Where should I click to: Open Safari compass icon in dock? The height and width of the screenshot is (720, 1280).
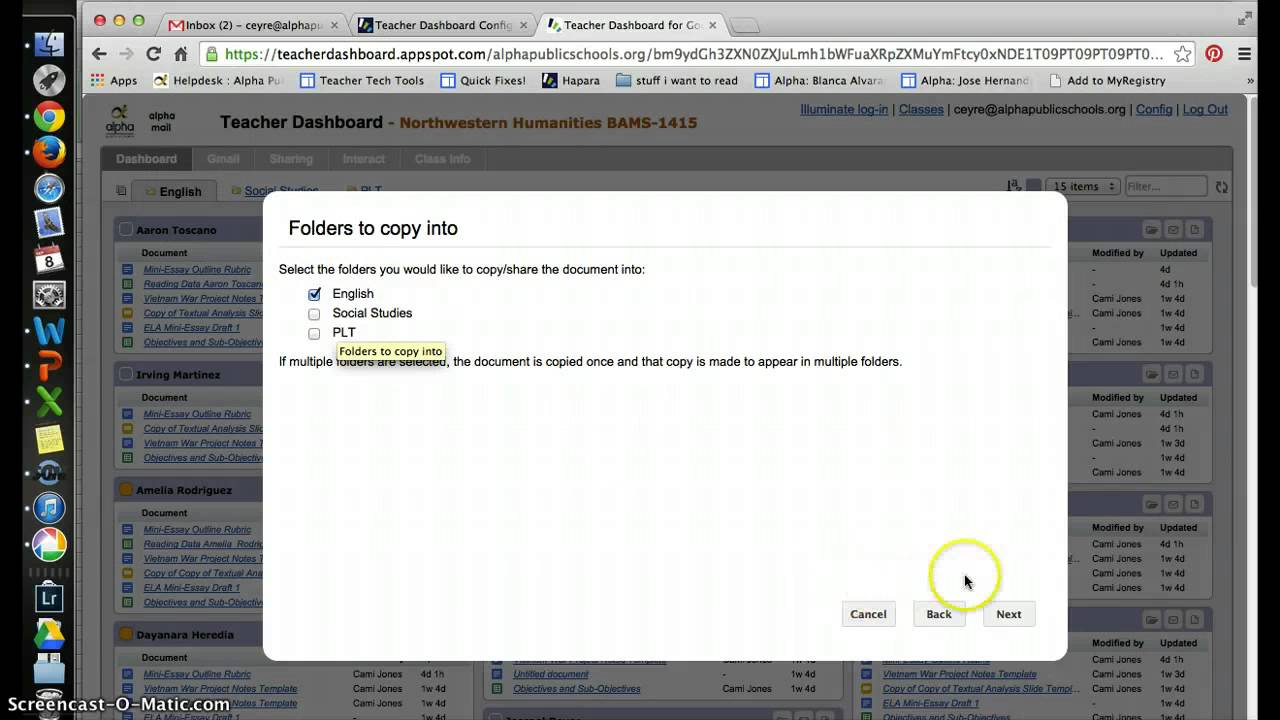[49, 187]
